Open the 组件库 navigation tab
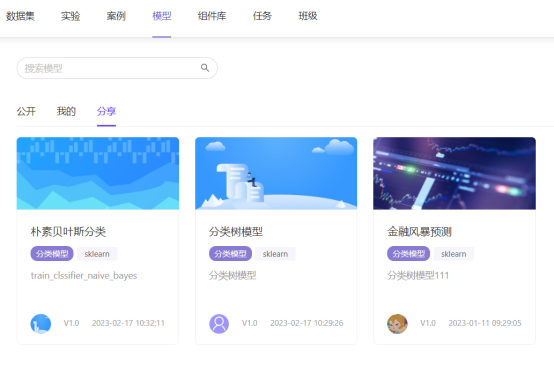This screenshot has height=366, width=554. pos(212,16)
